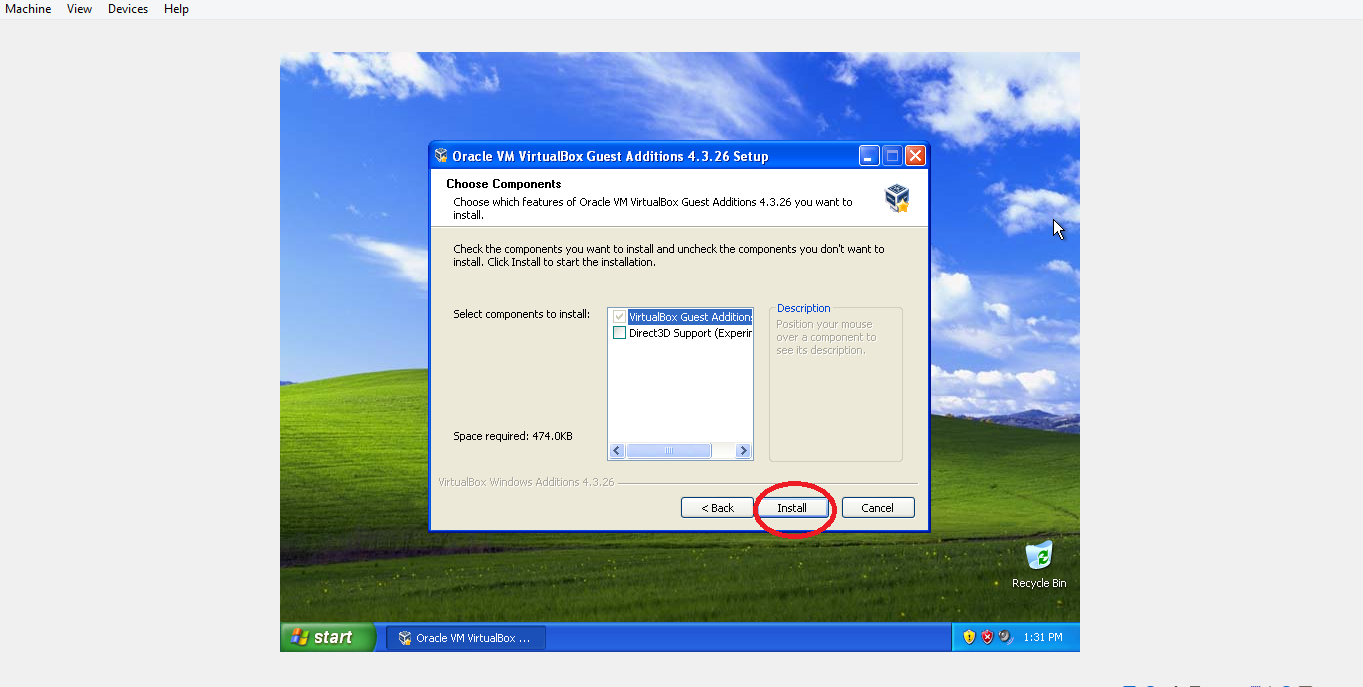Minimize the Guest Additions setup window
Image resolution: width=1363 pixels, height=687 pixels.
point(869,156)
